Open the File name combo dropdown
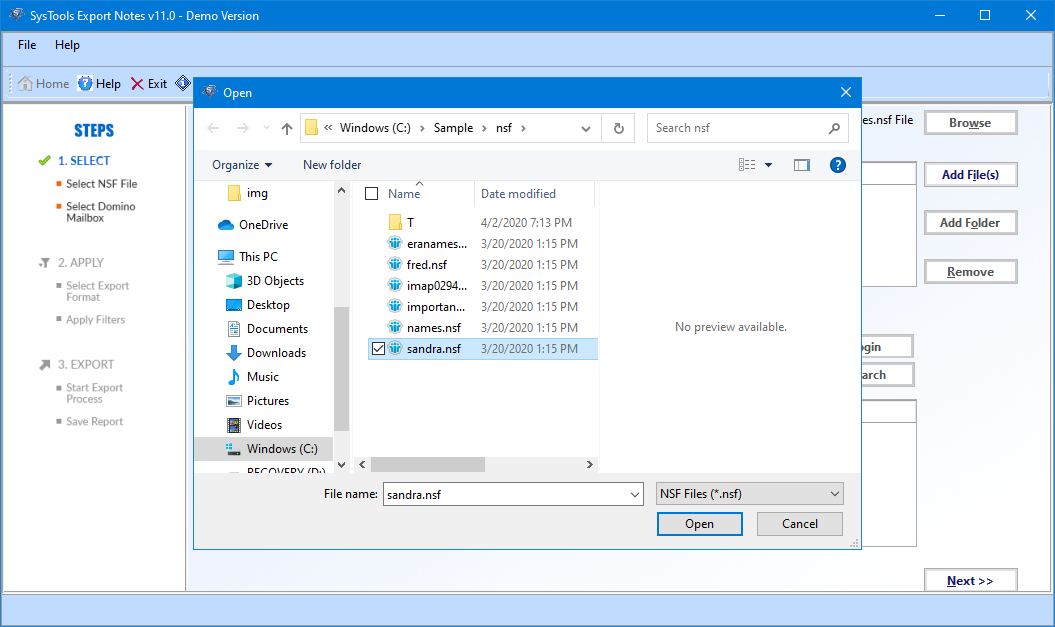 click(634, 494)
